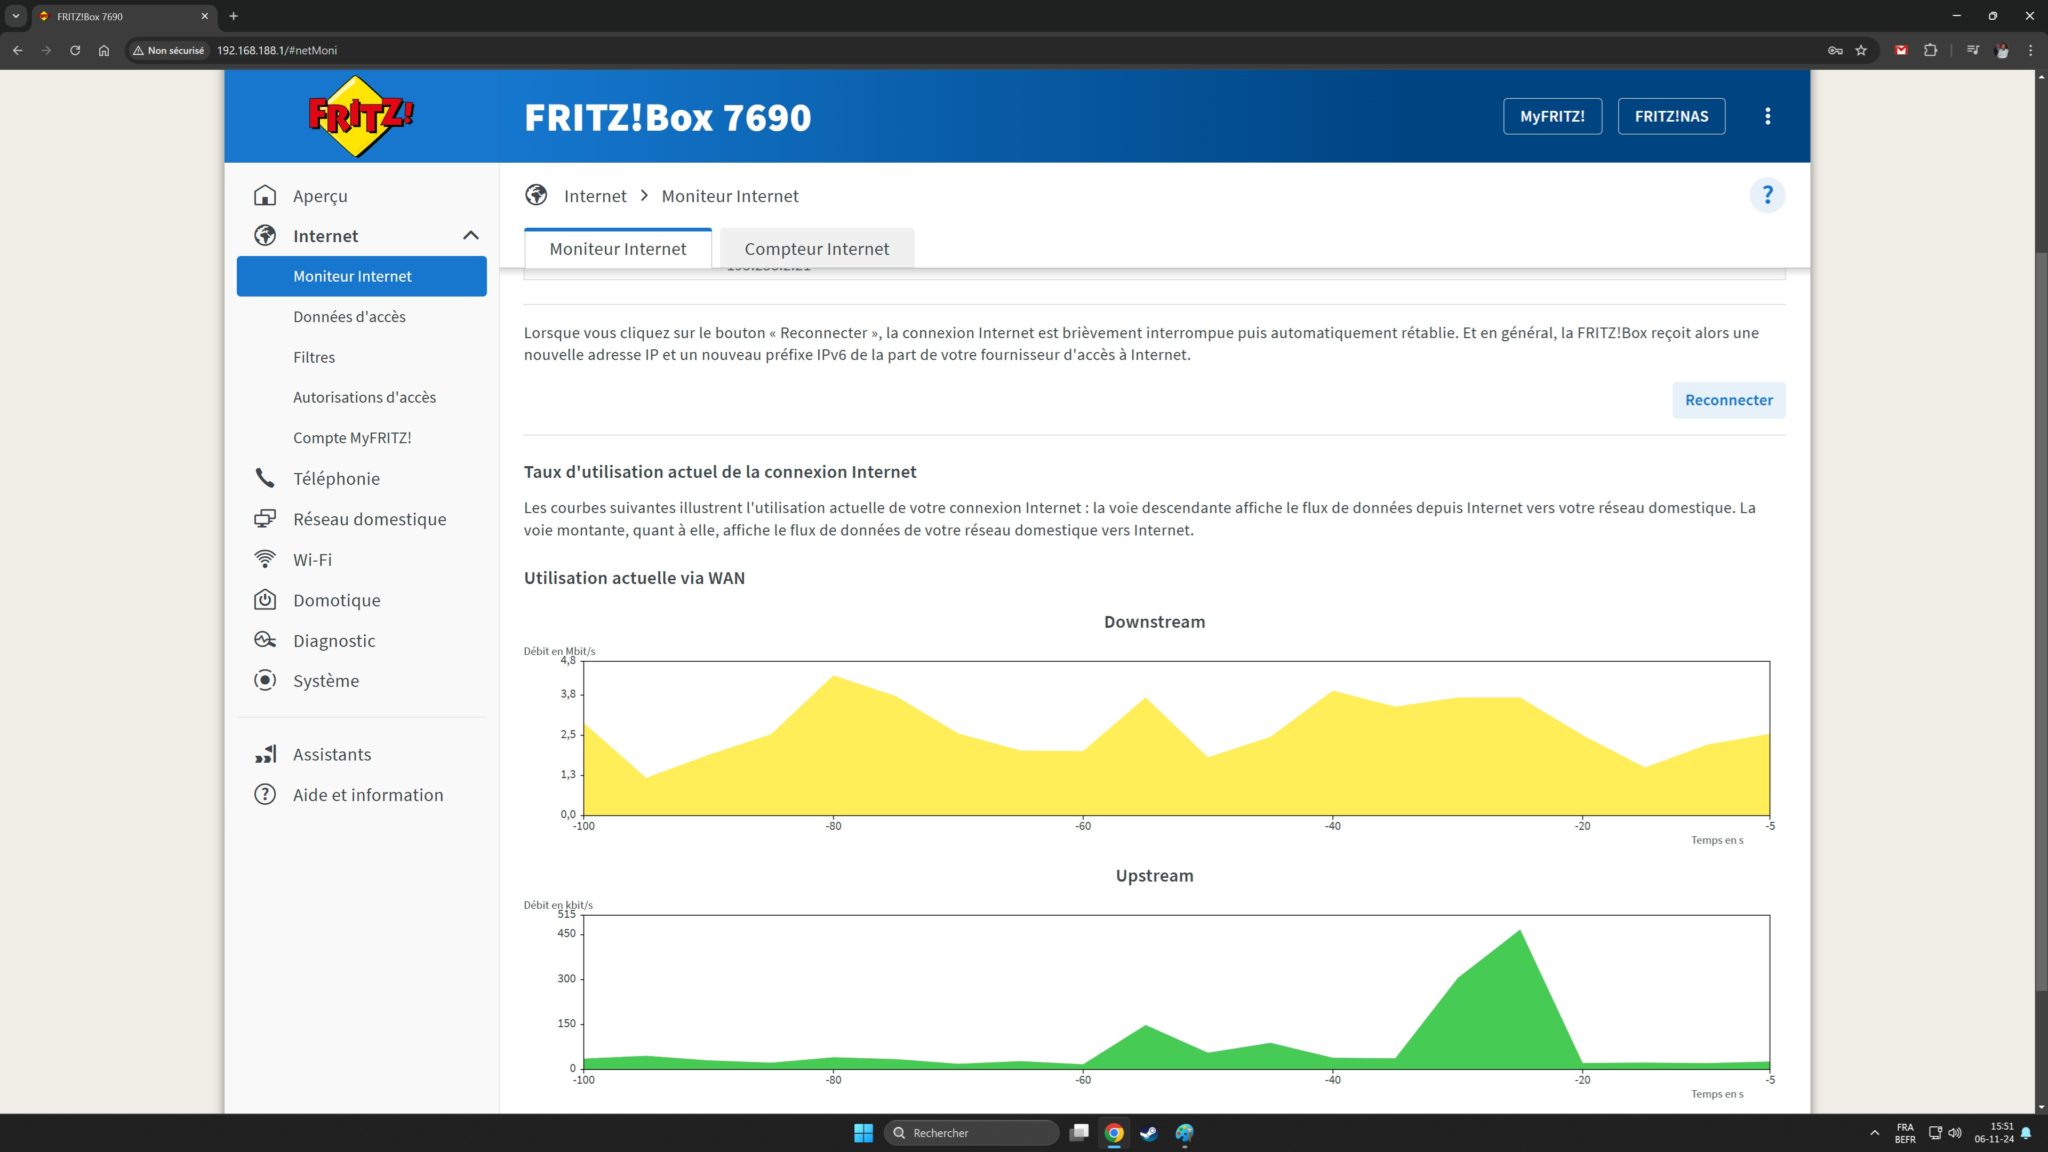Open Données d'accès in sidebar

349,316
